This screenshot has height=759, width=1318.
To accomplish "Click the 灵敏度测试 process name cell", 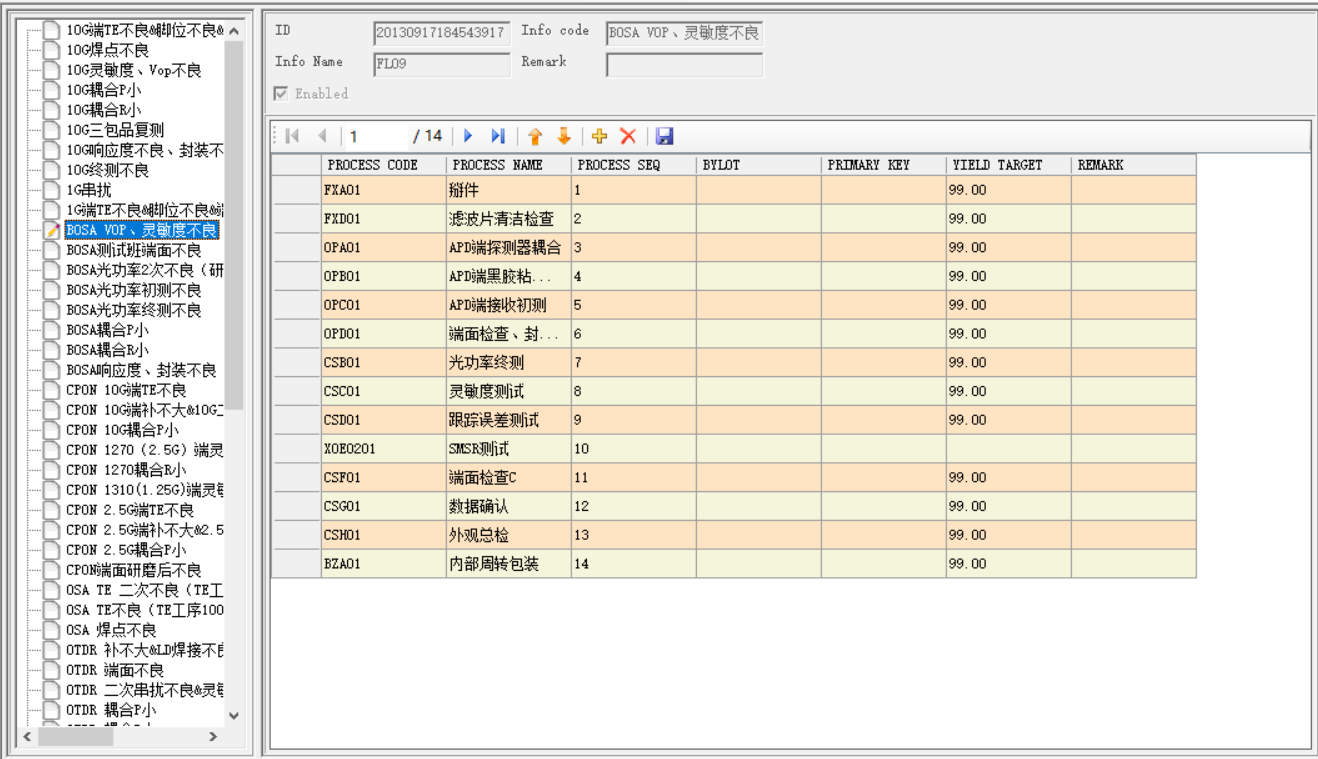I will click(508, 391).
